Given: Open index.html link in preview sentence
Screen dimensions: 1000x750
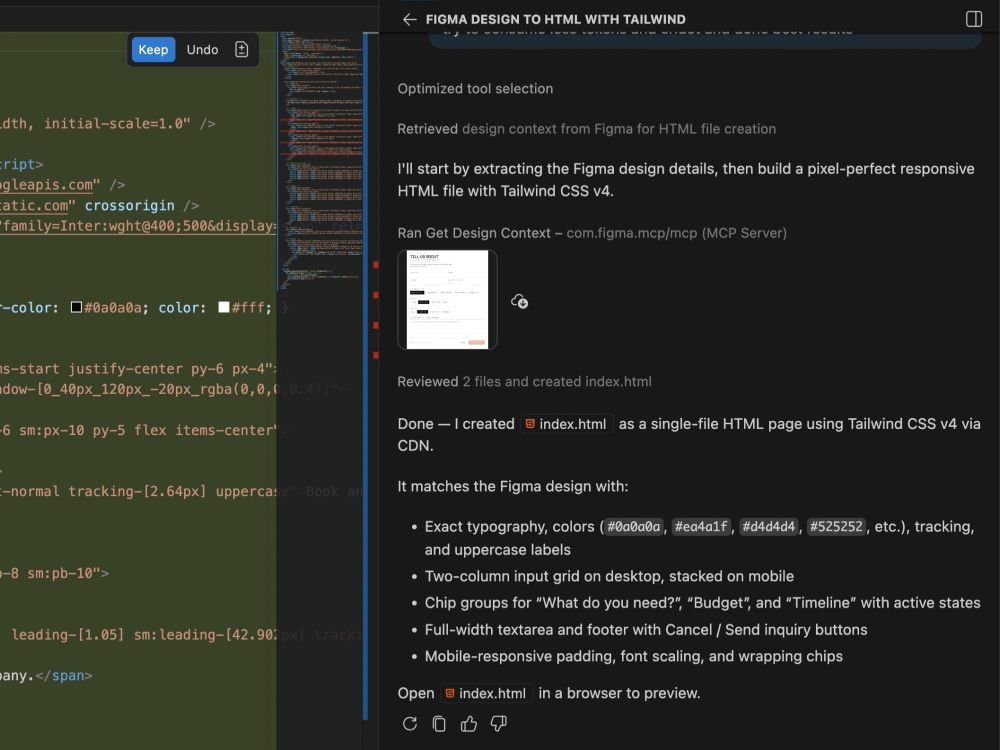Looking at the screenshot, I should 487,693.
